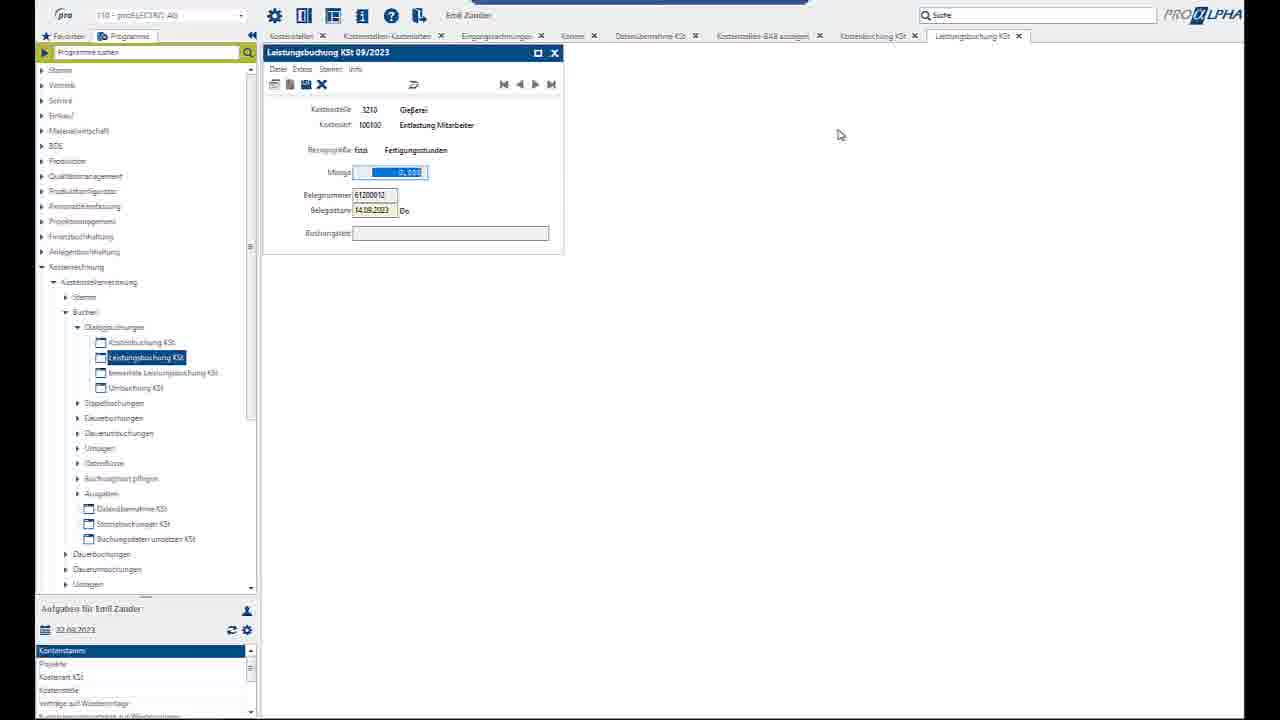
Task: Click the clipboard paste icon in booking window
Action: click(290, 85)
